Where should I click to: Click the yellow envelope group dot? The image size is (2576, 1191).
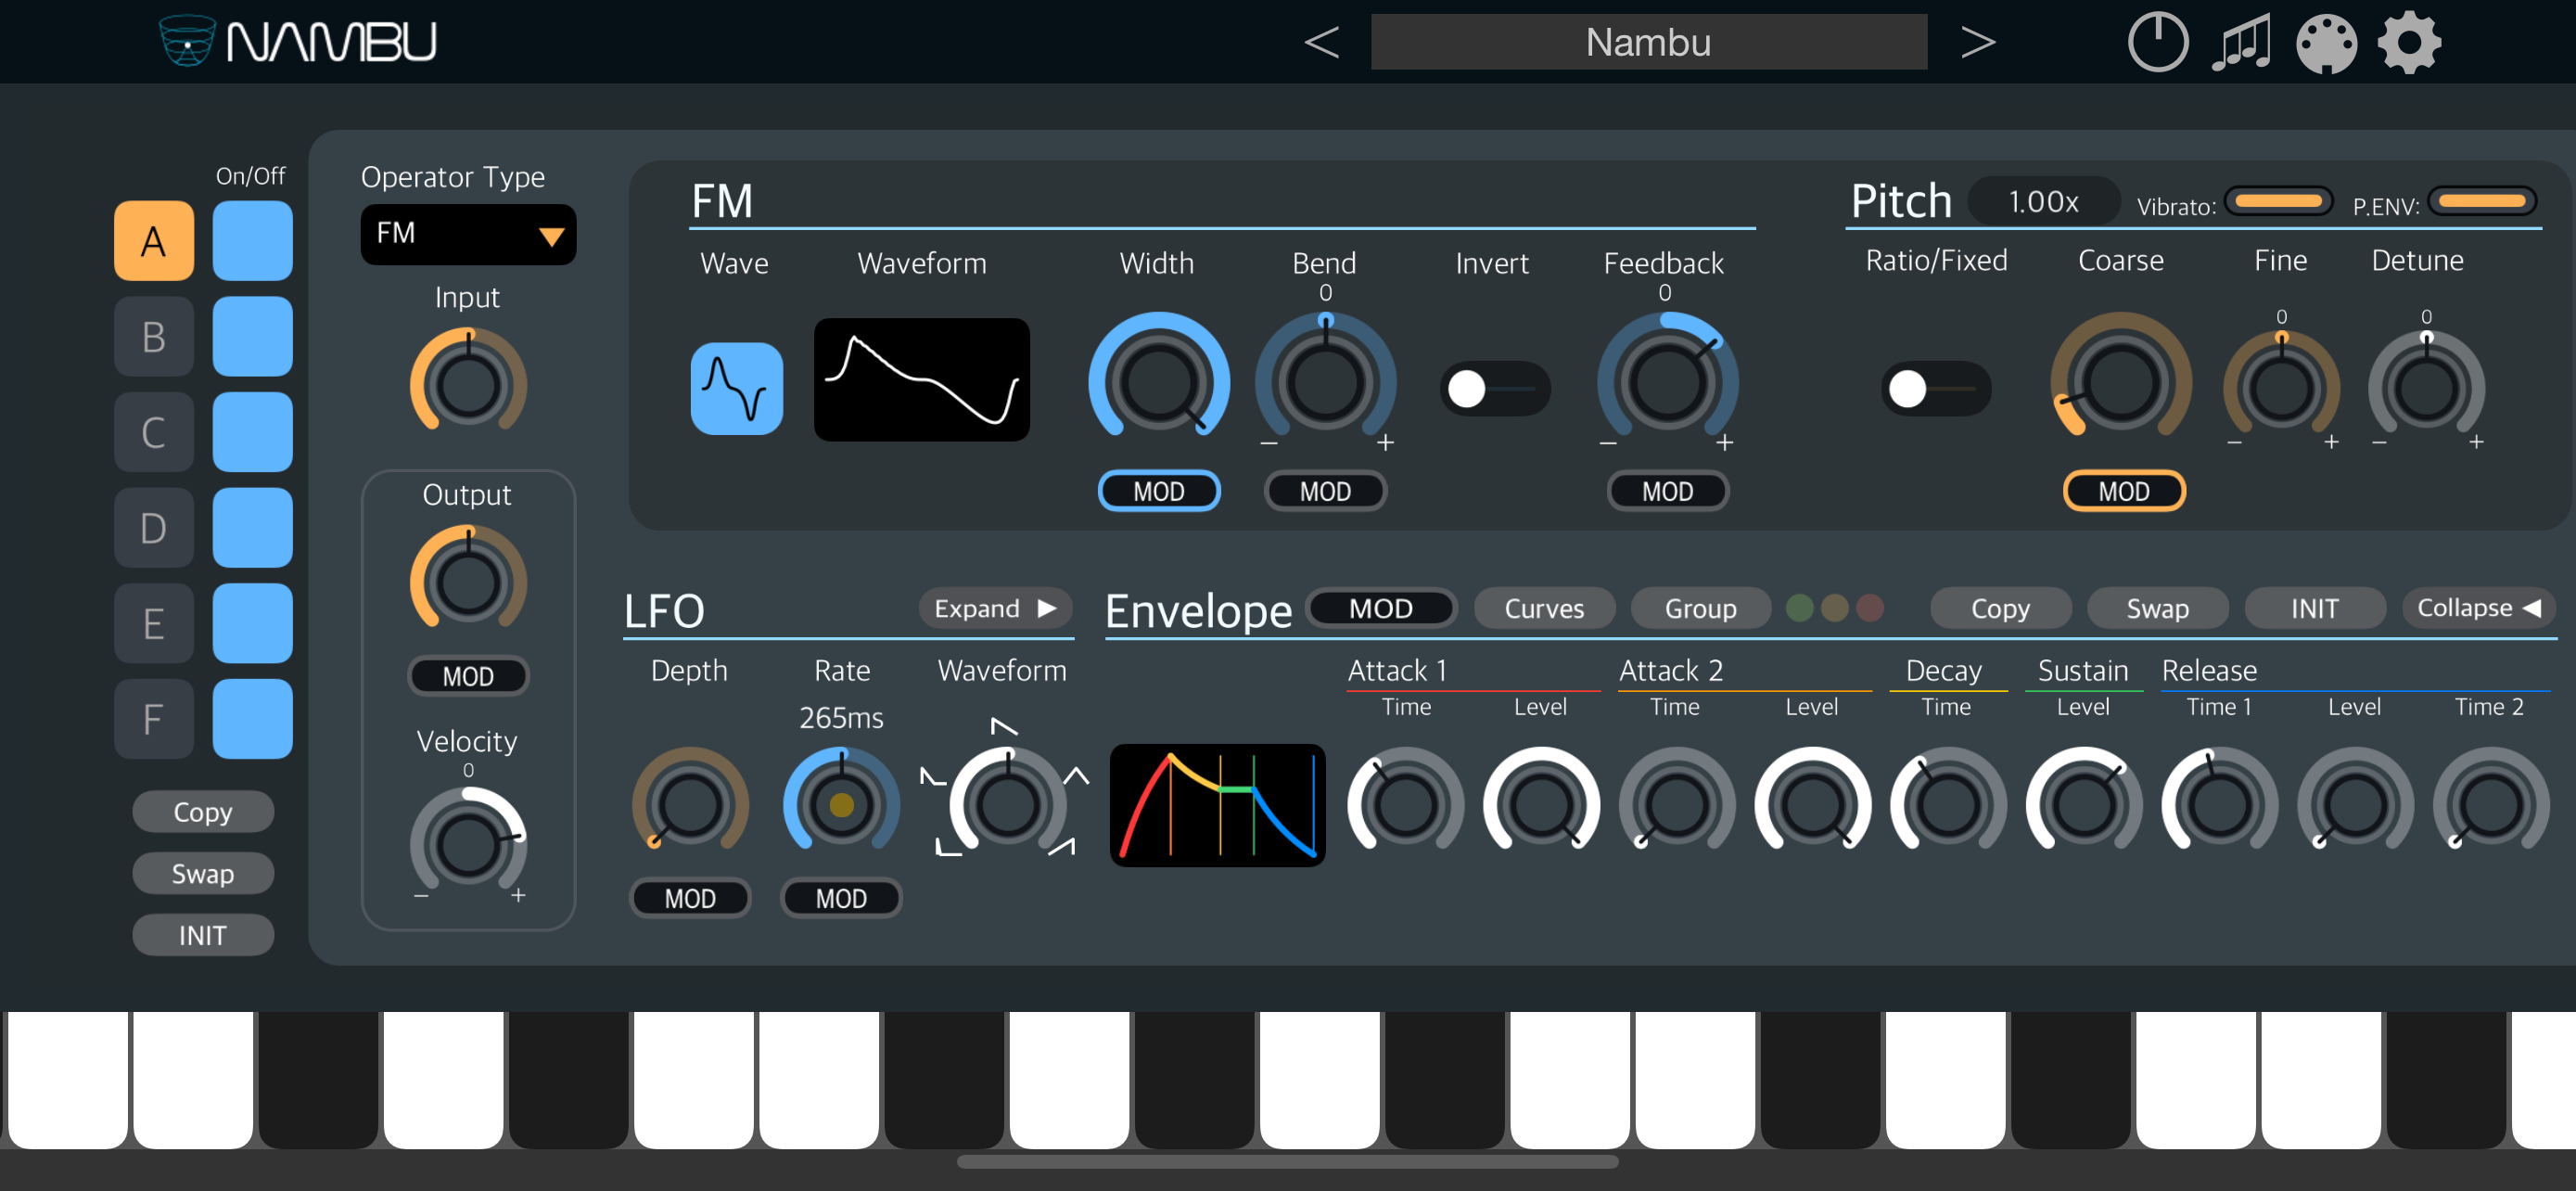[1834, 608]
